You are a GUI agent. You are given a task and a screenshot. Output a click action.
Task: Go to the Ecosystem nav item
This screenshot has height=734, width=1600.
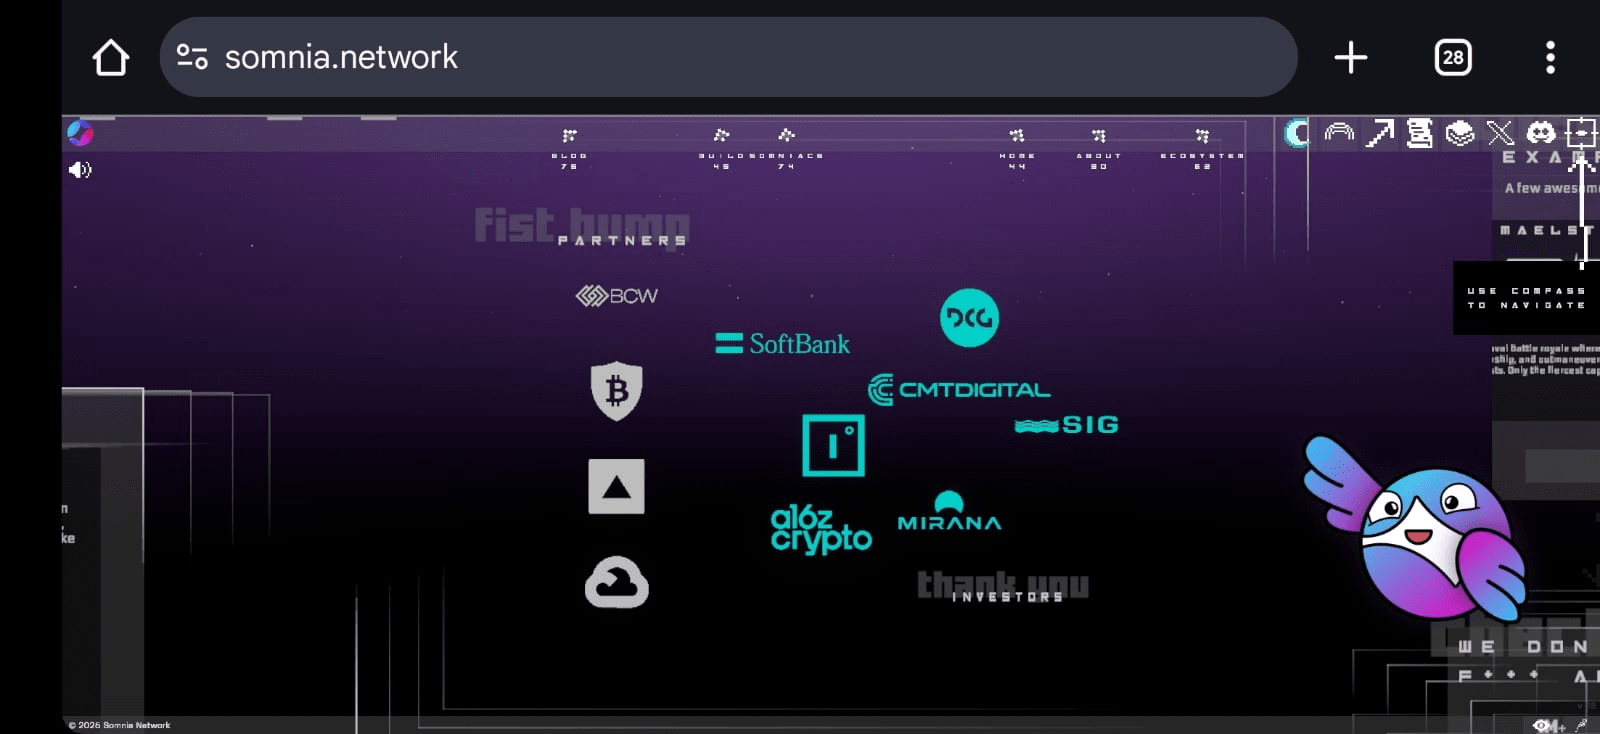tap(1202, 148)
